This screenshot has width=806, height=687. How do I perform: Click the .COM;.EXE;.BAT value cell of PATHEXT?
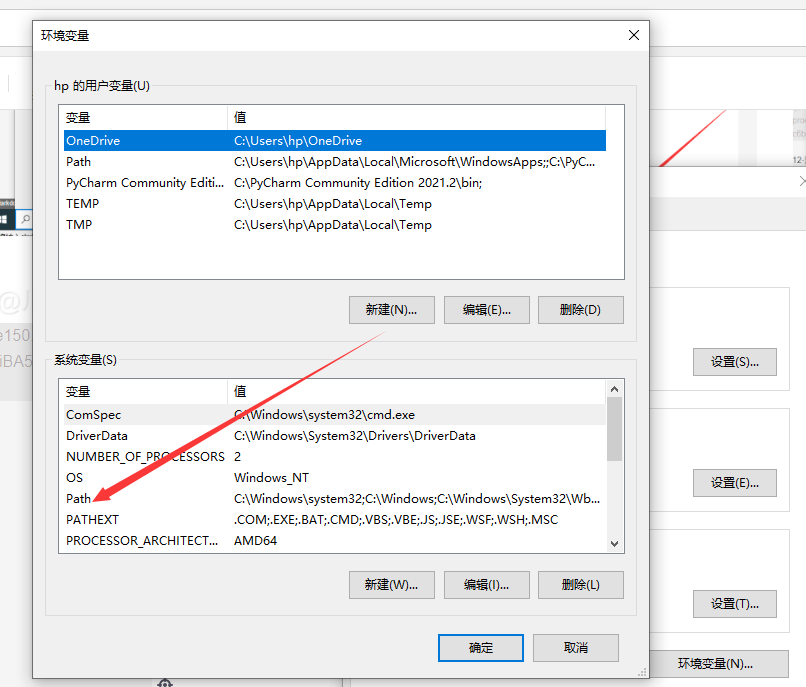click(x=396, y=520)
